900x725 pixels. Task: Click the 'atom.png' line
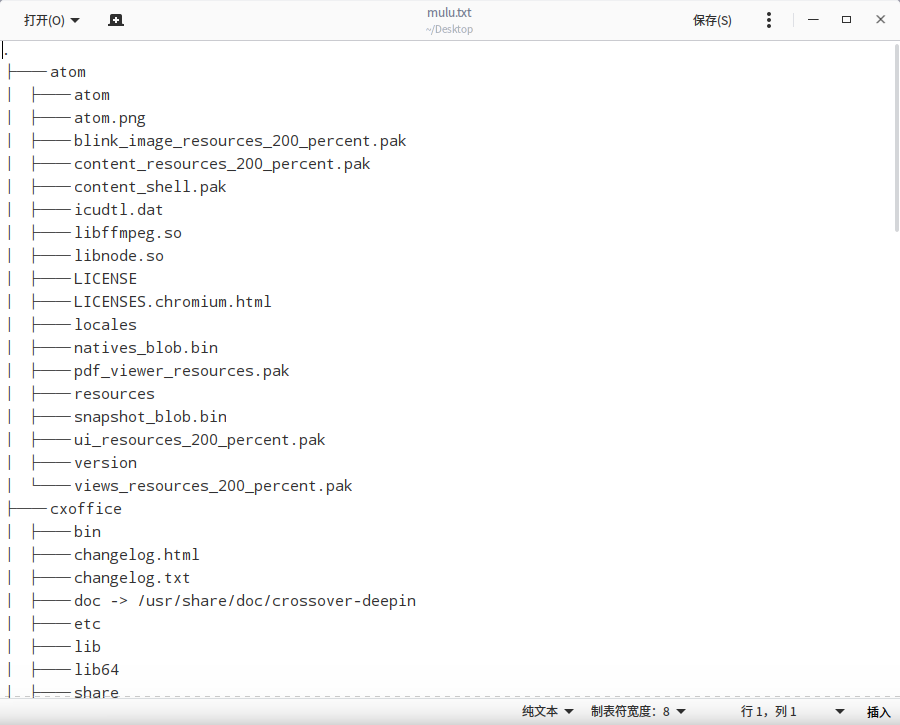coord(110,118)
